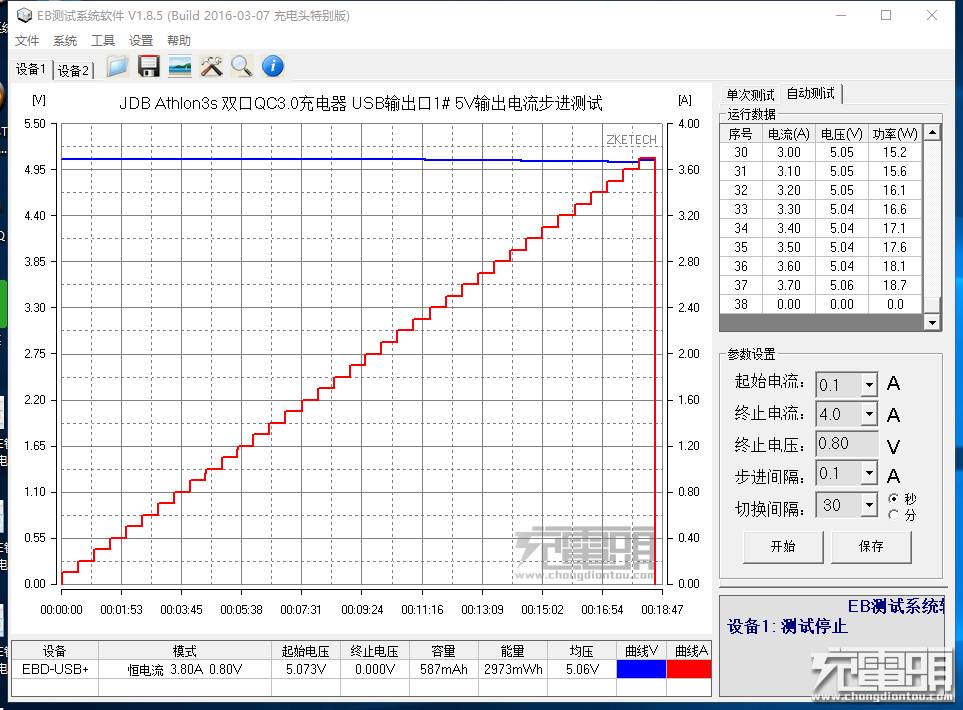963x710 pixels.
Task: Open file with the folder toolbar icon
Action: pos(117,66)
